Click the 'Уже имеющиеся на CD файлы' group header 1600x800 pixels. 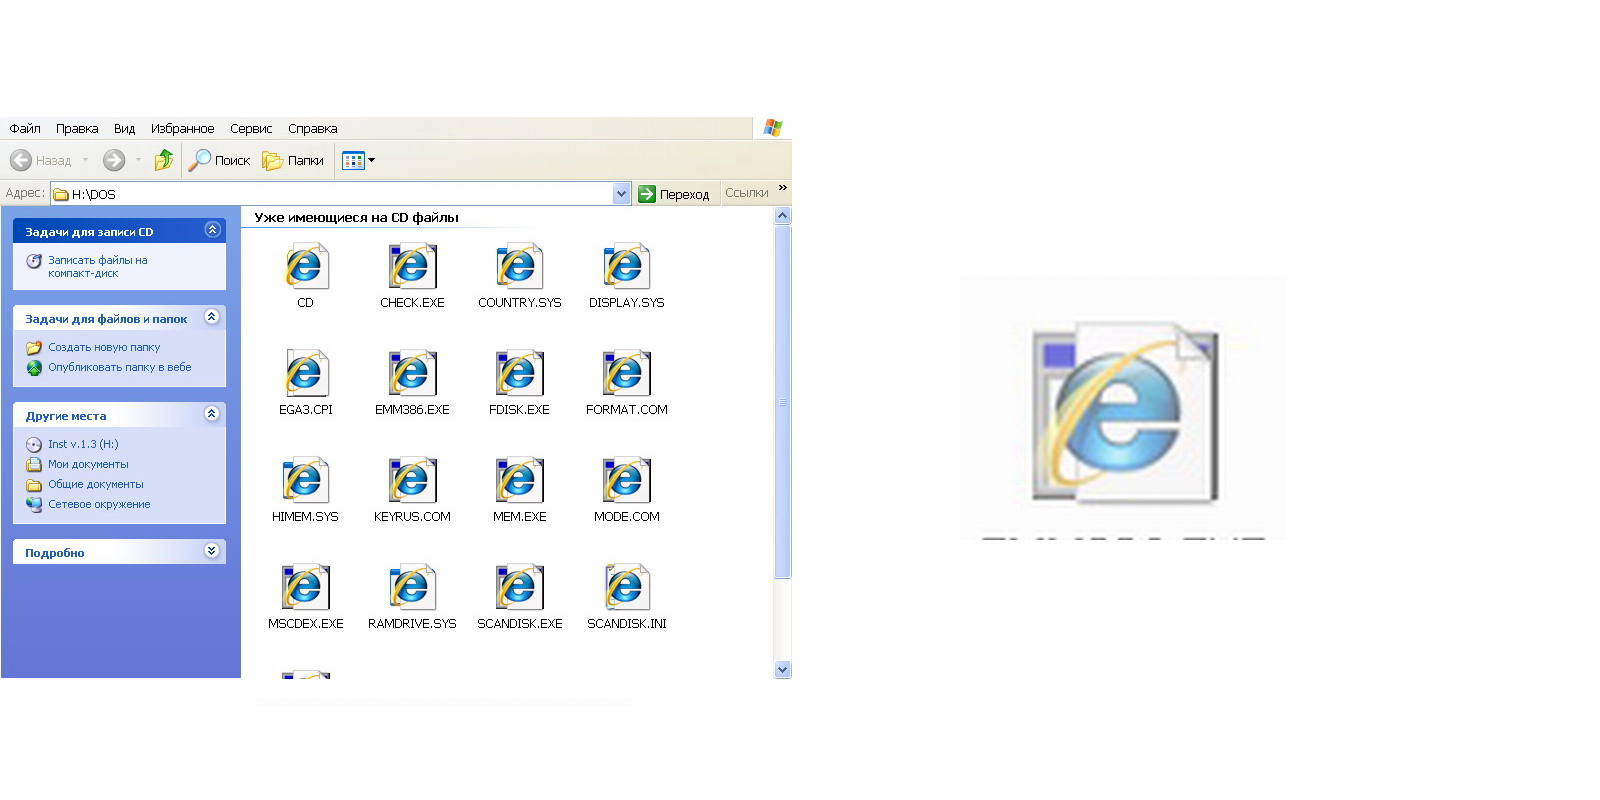point(356,217)
